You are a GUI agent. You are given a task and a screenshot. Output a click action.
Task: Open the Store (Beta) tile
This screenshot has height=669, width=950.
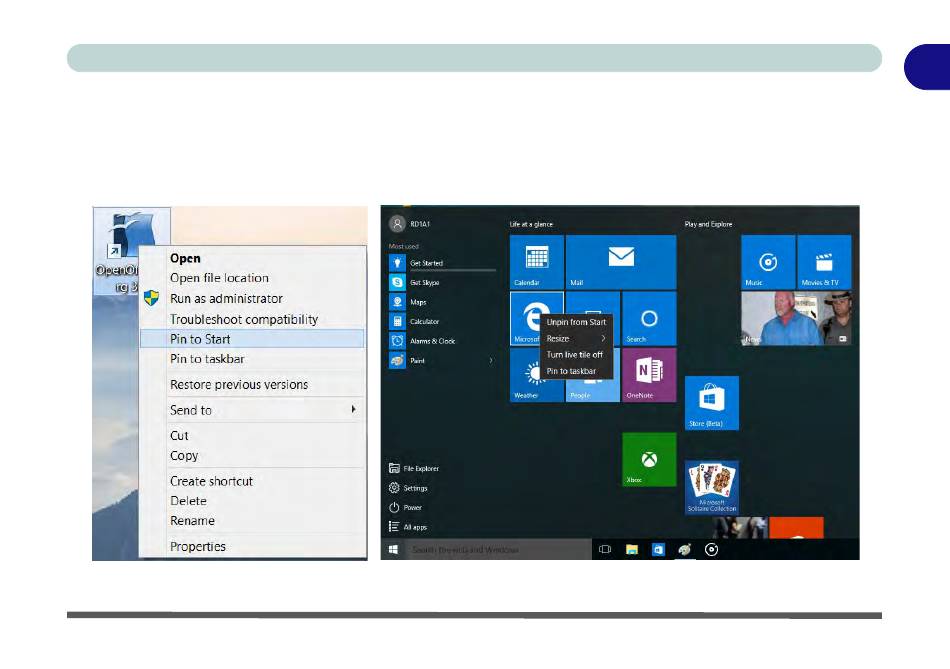coord(711,403)
